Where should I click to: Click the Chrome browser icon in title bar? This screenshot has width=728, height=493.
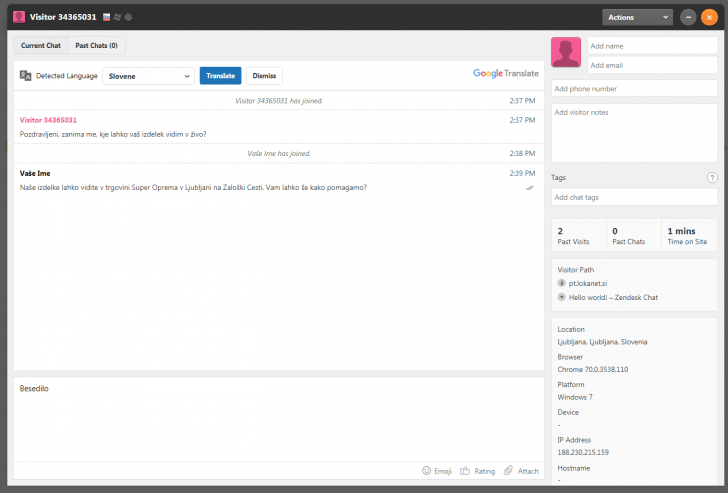click(129, 17)
